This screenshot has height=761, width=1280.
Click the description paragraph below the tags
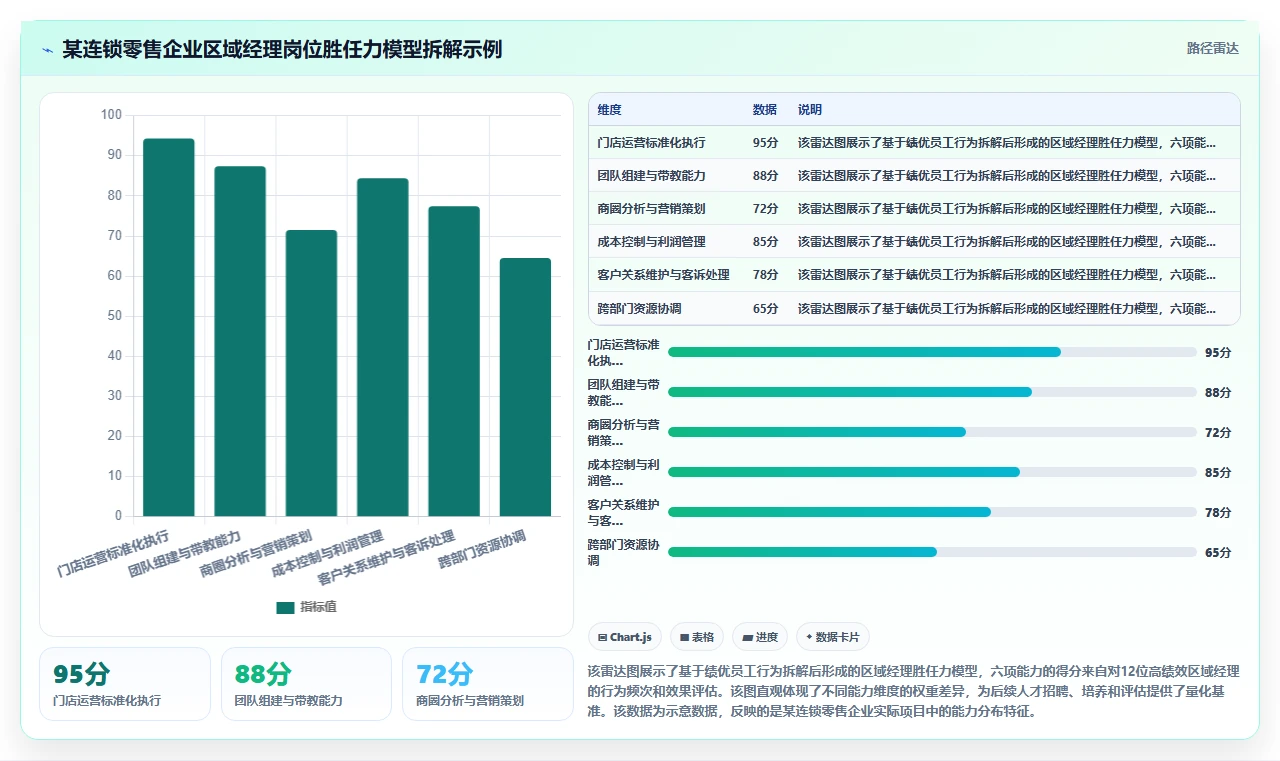click(x=914, y=691)
